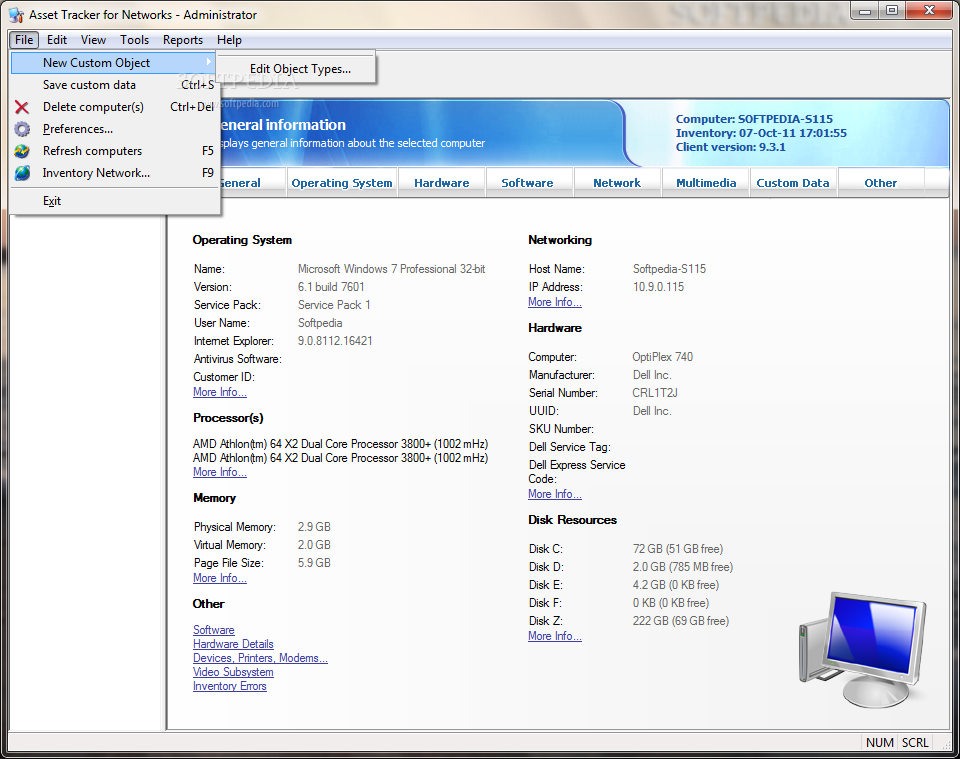Open the Edit menu
Screen dimensions: 960x759
(x=57, y=40)
